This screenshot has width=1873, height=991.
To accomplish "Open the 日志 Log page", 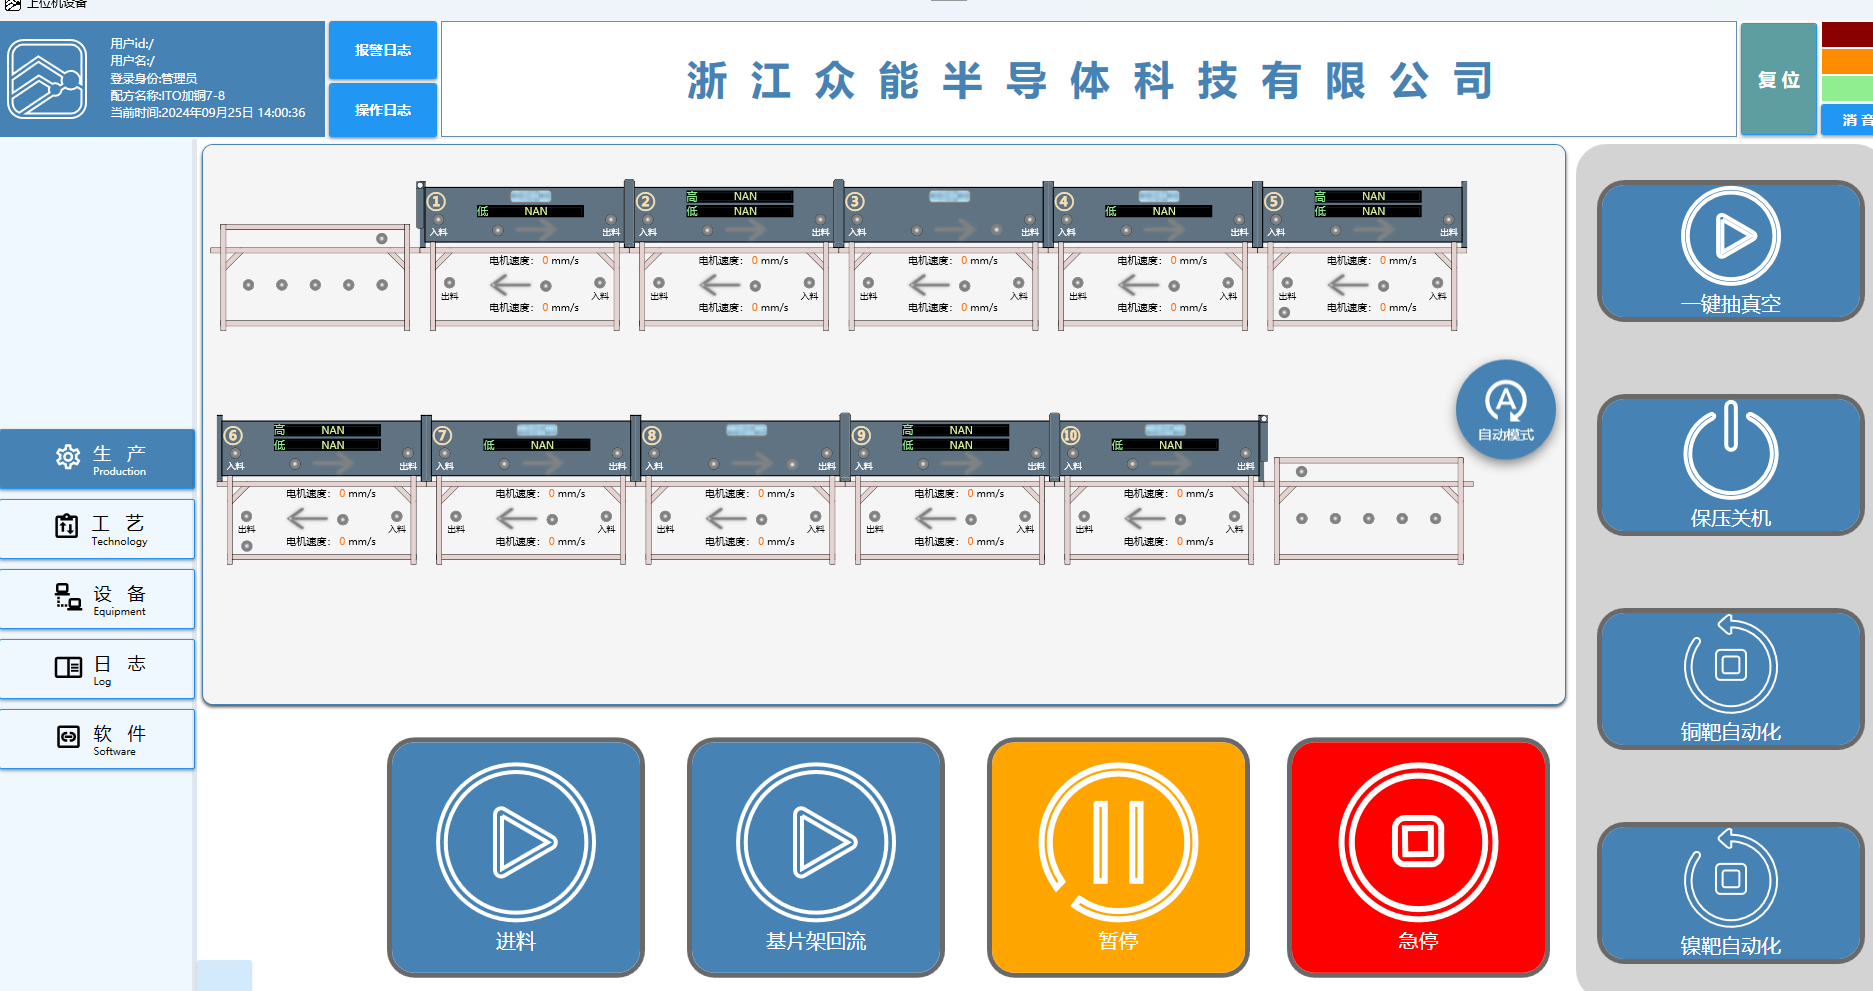I will tap(97, 669).
